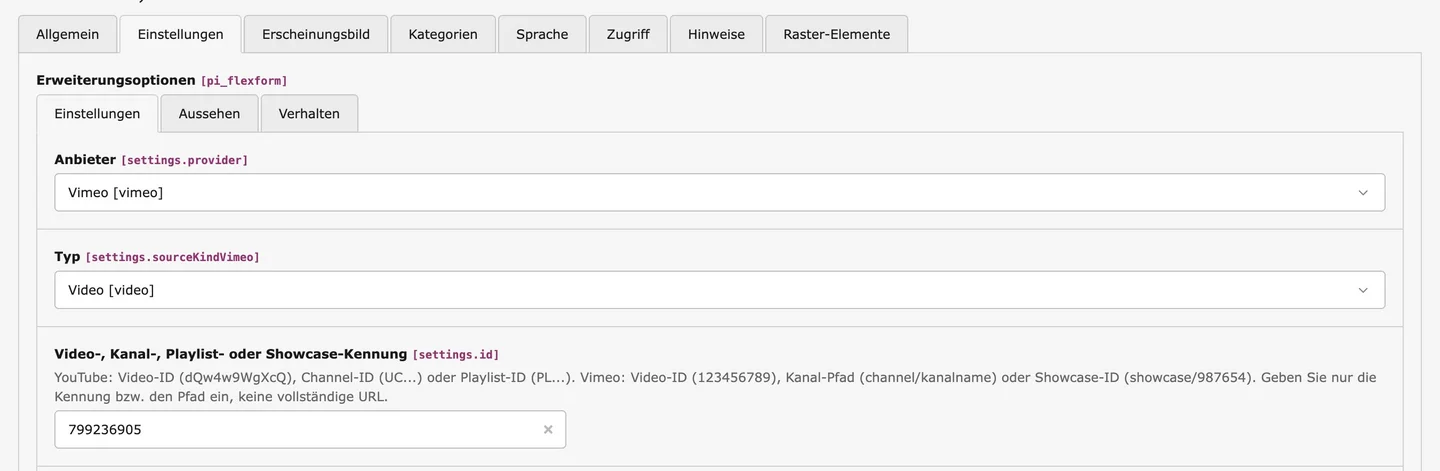The height and width of the screenshot is (471, 1440).
Task: Switch to the Sprache tab
Action: (x=542, y=34)
